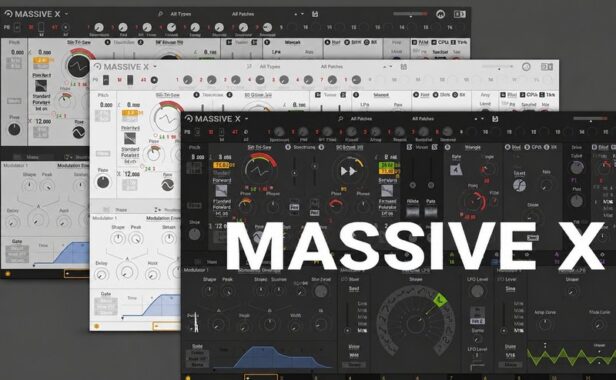Click macro knob 8 in the middle light window
The height and width of the screenshot is (380, 616).
(x=356, y=80)
